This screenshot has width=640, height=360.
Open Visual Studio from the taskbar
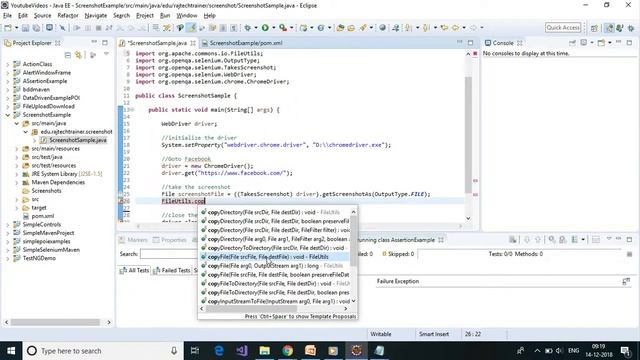pos(242,351)
